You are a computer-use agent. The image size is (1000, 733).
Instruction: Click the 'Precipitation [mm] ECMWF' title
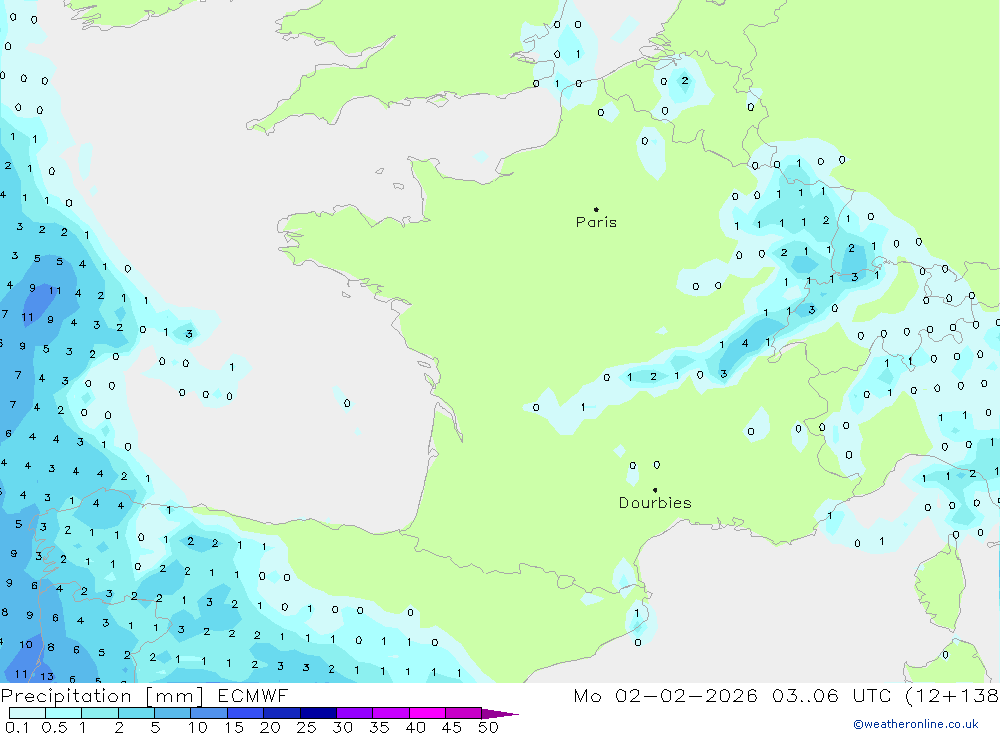coord(144,695)
